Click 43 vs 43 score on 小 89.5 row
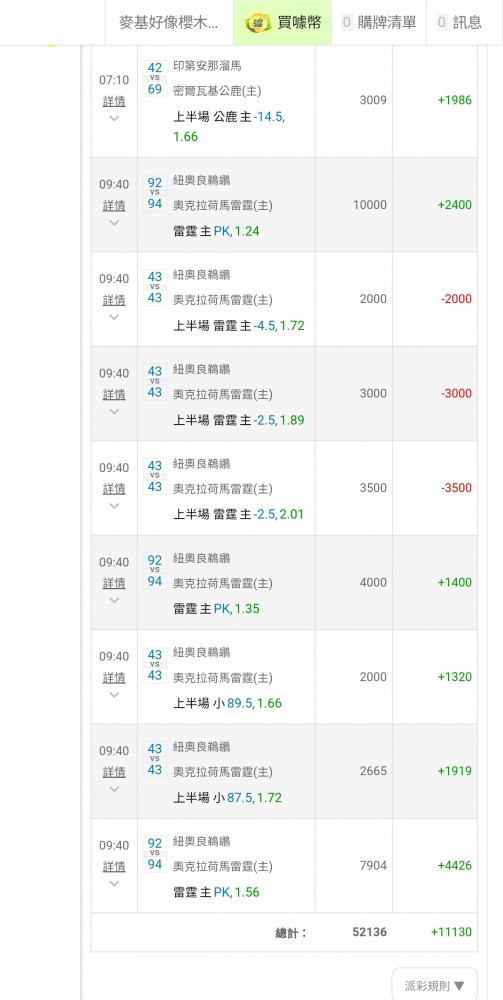 click(155, 665)
